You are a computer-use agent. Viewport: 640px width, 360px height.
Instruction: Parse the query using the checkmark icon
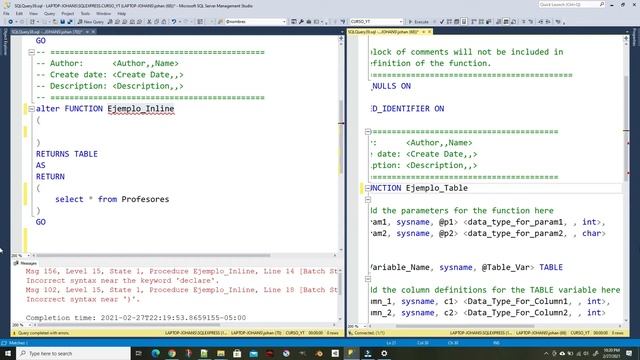pos(442,22)
